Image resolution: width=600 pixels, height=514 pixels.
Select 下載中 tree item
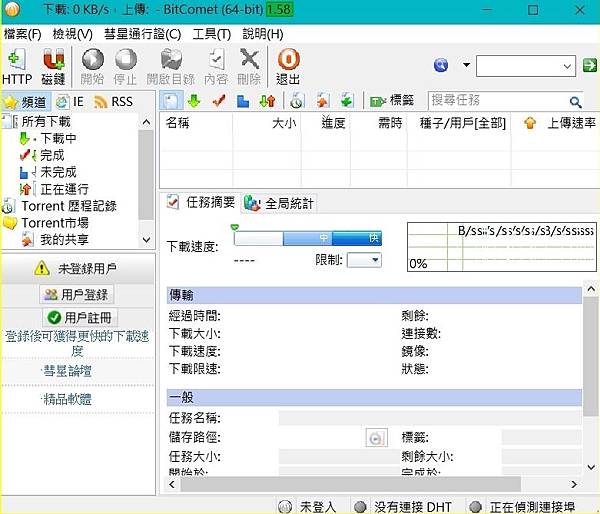(x=58, y=138)
